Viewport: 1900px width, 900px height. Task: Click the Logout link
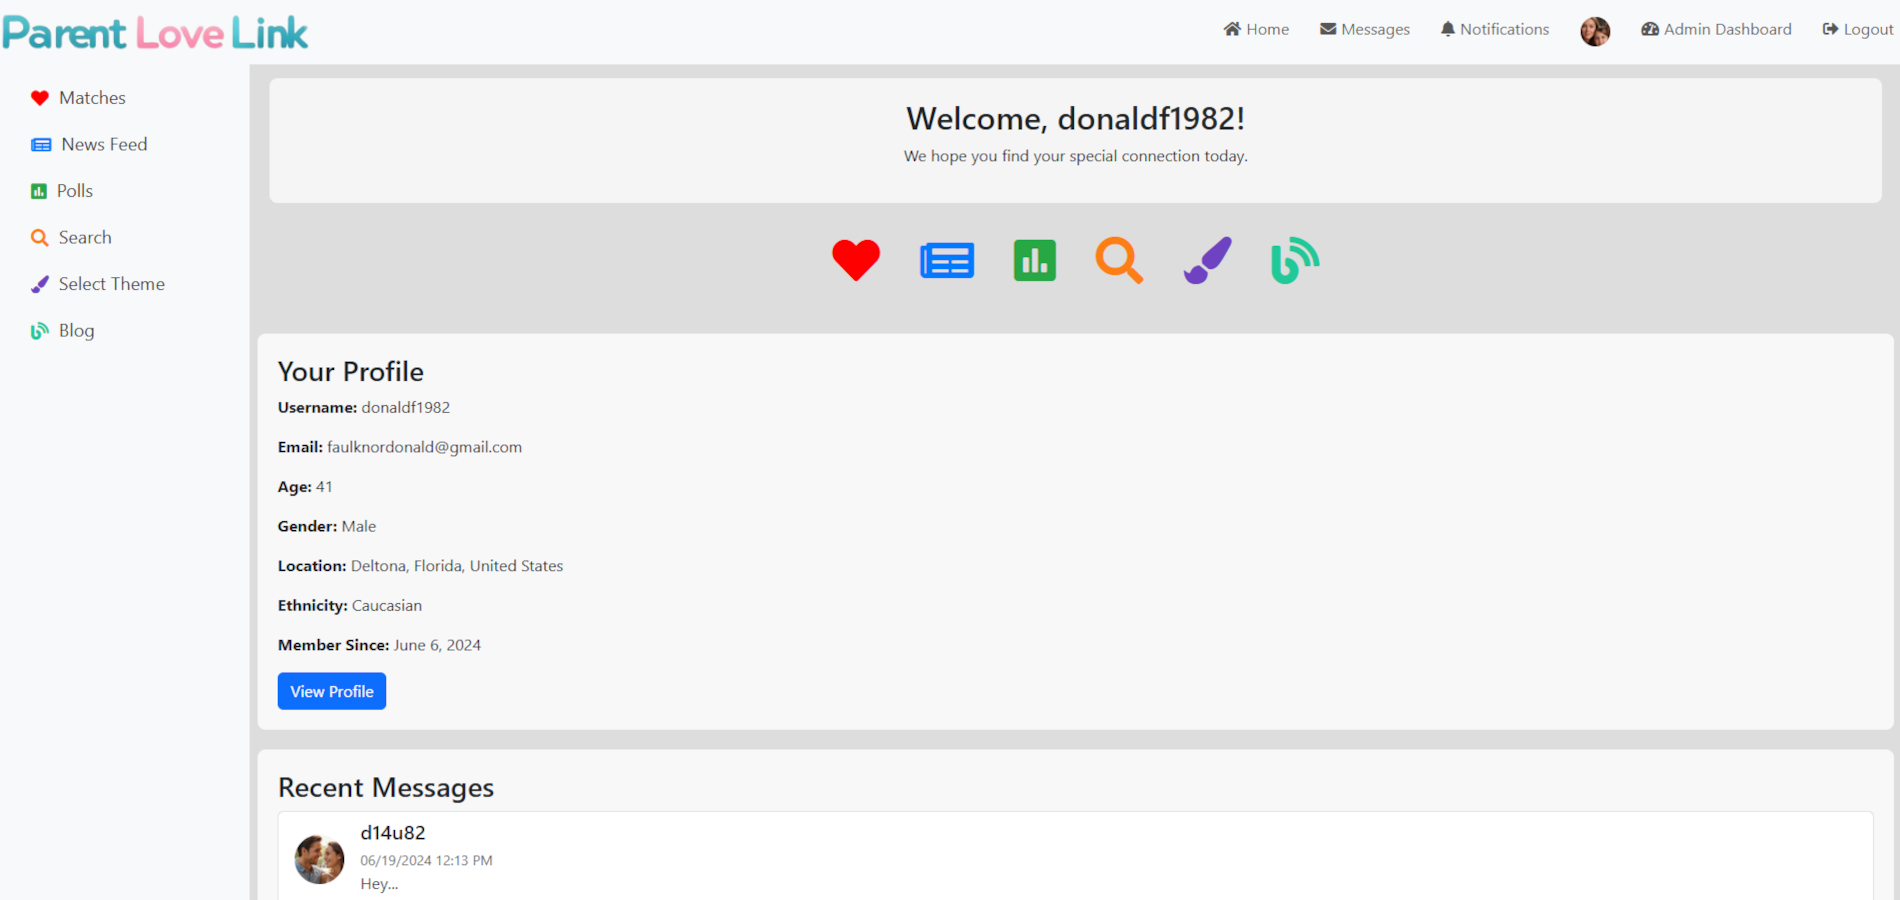click(1856, 29)
